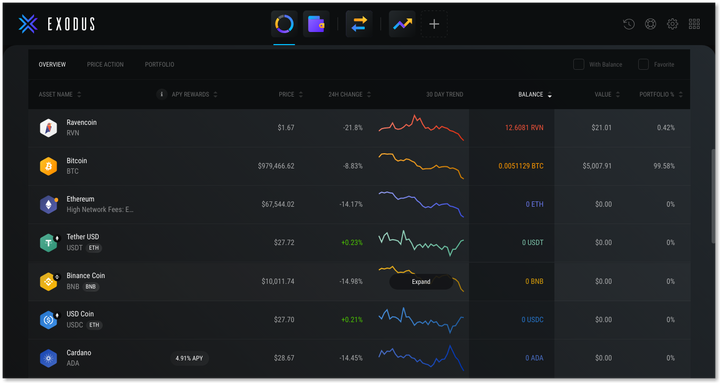Click the Ravencoin asset icon
The width and height of the screenshot is (720, 383).
point(48,128)
